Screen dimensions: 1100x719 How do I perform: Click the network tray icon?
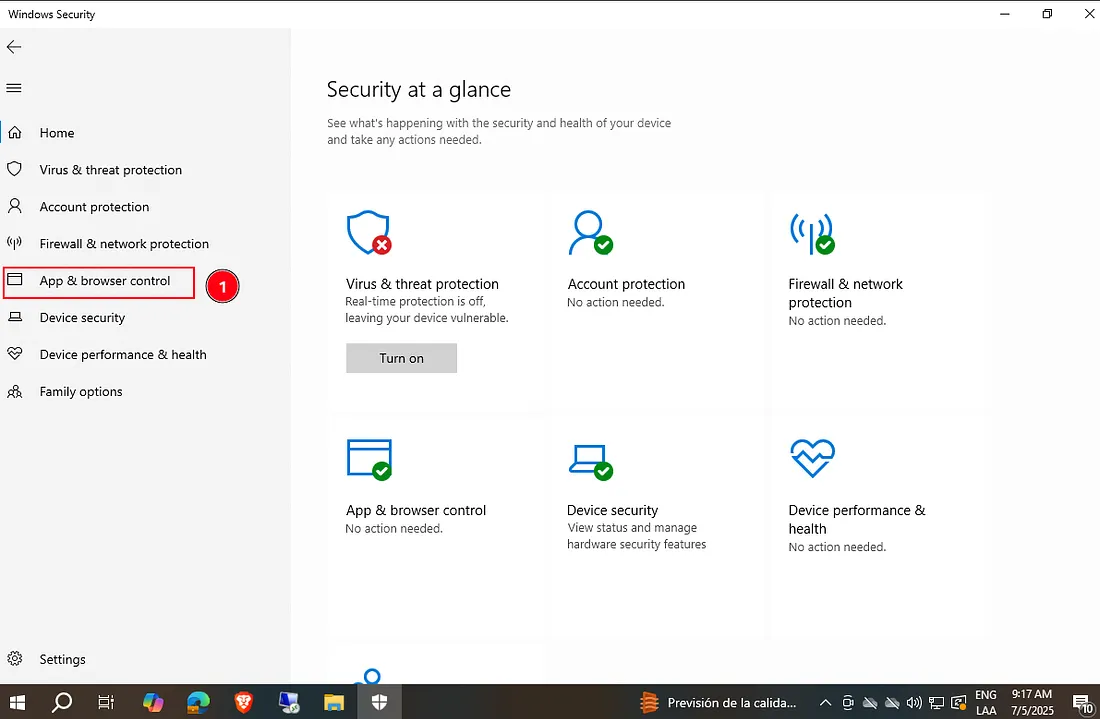coord(936,702)
